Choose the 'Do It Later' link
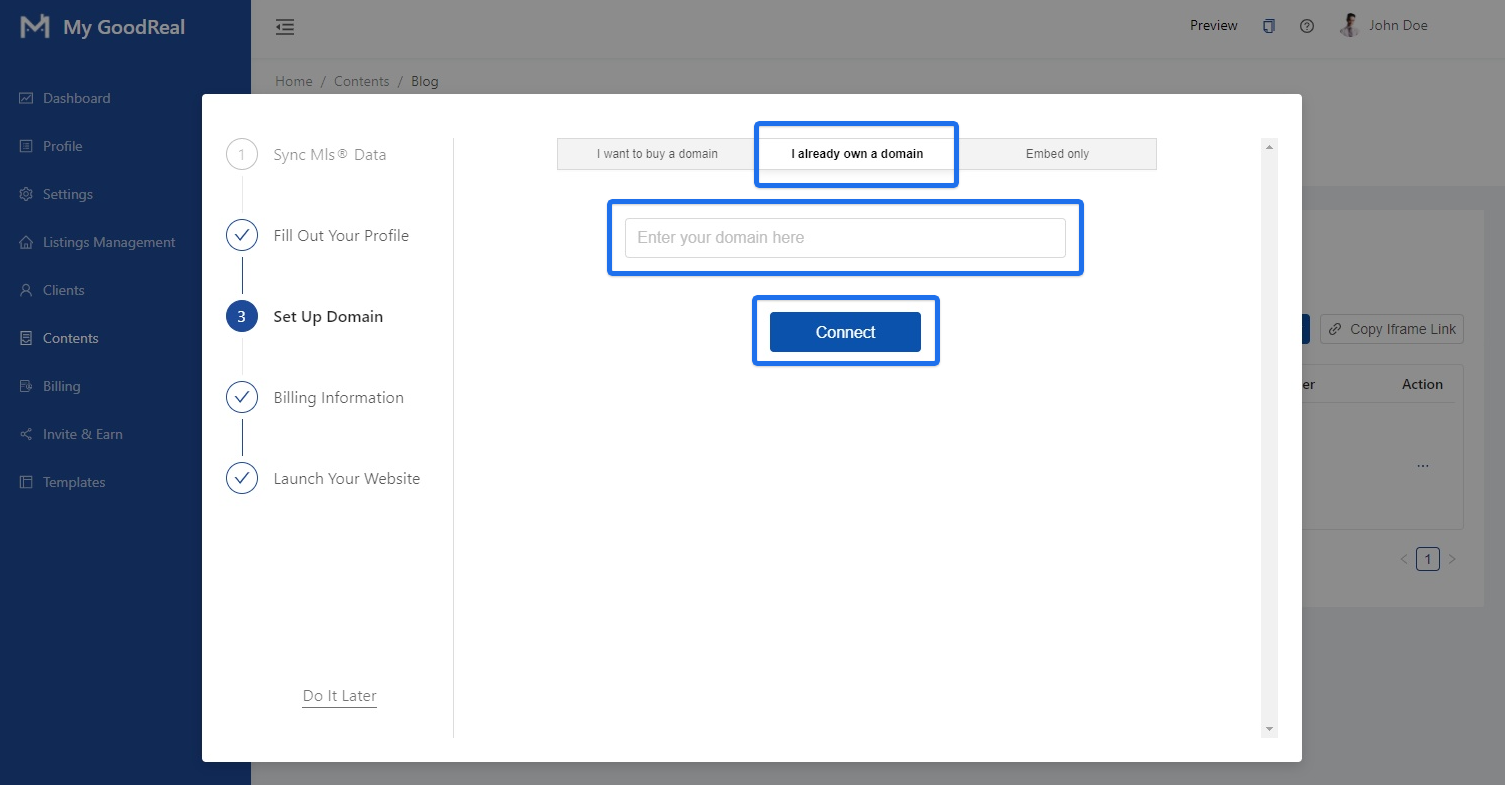 pos(339,695)
